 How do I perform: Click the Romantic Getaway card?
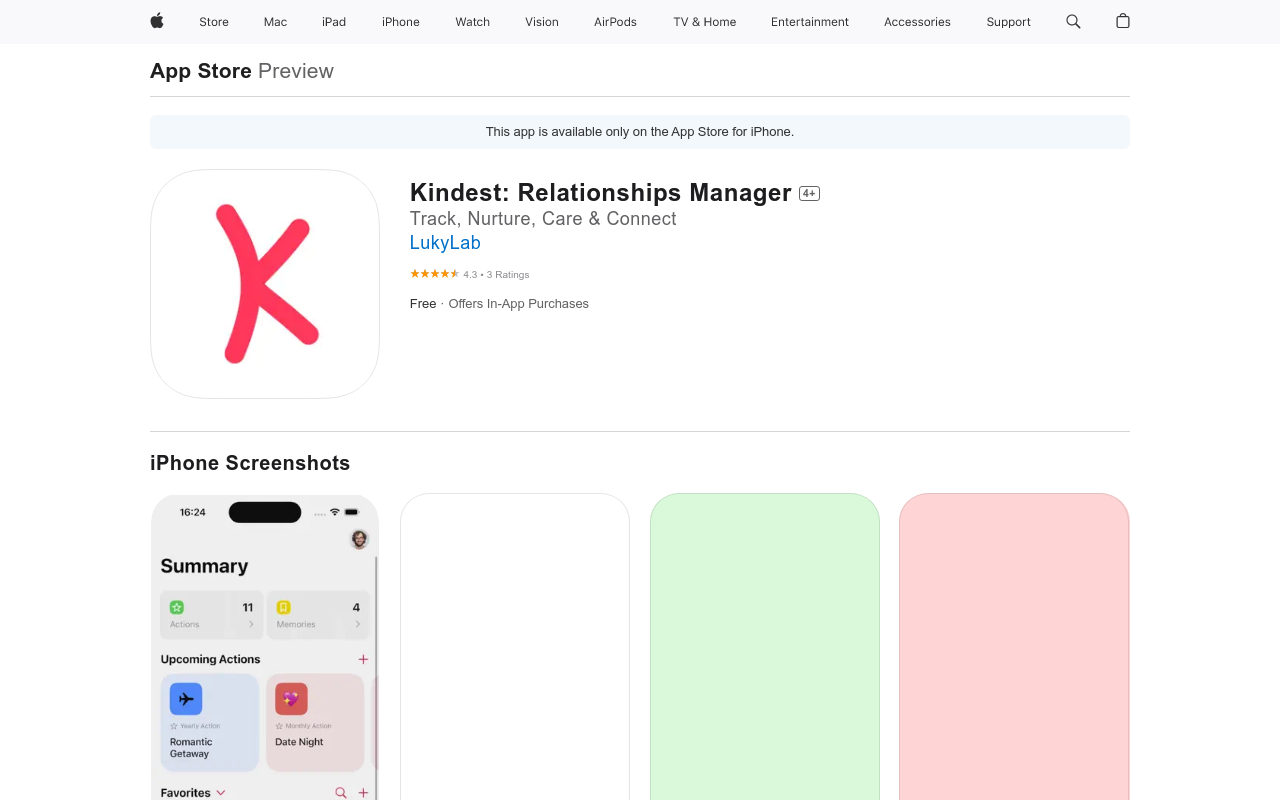pyautogui.click(x=210, y=723)
